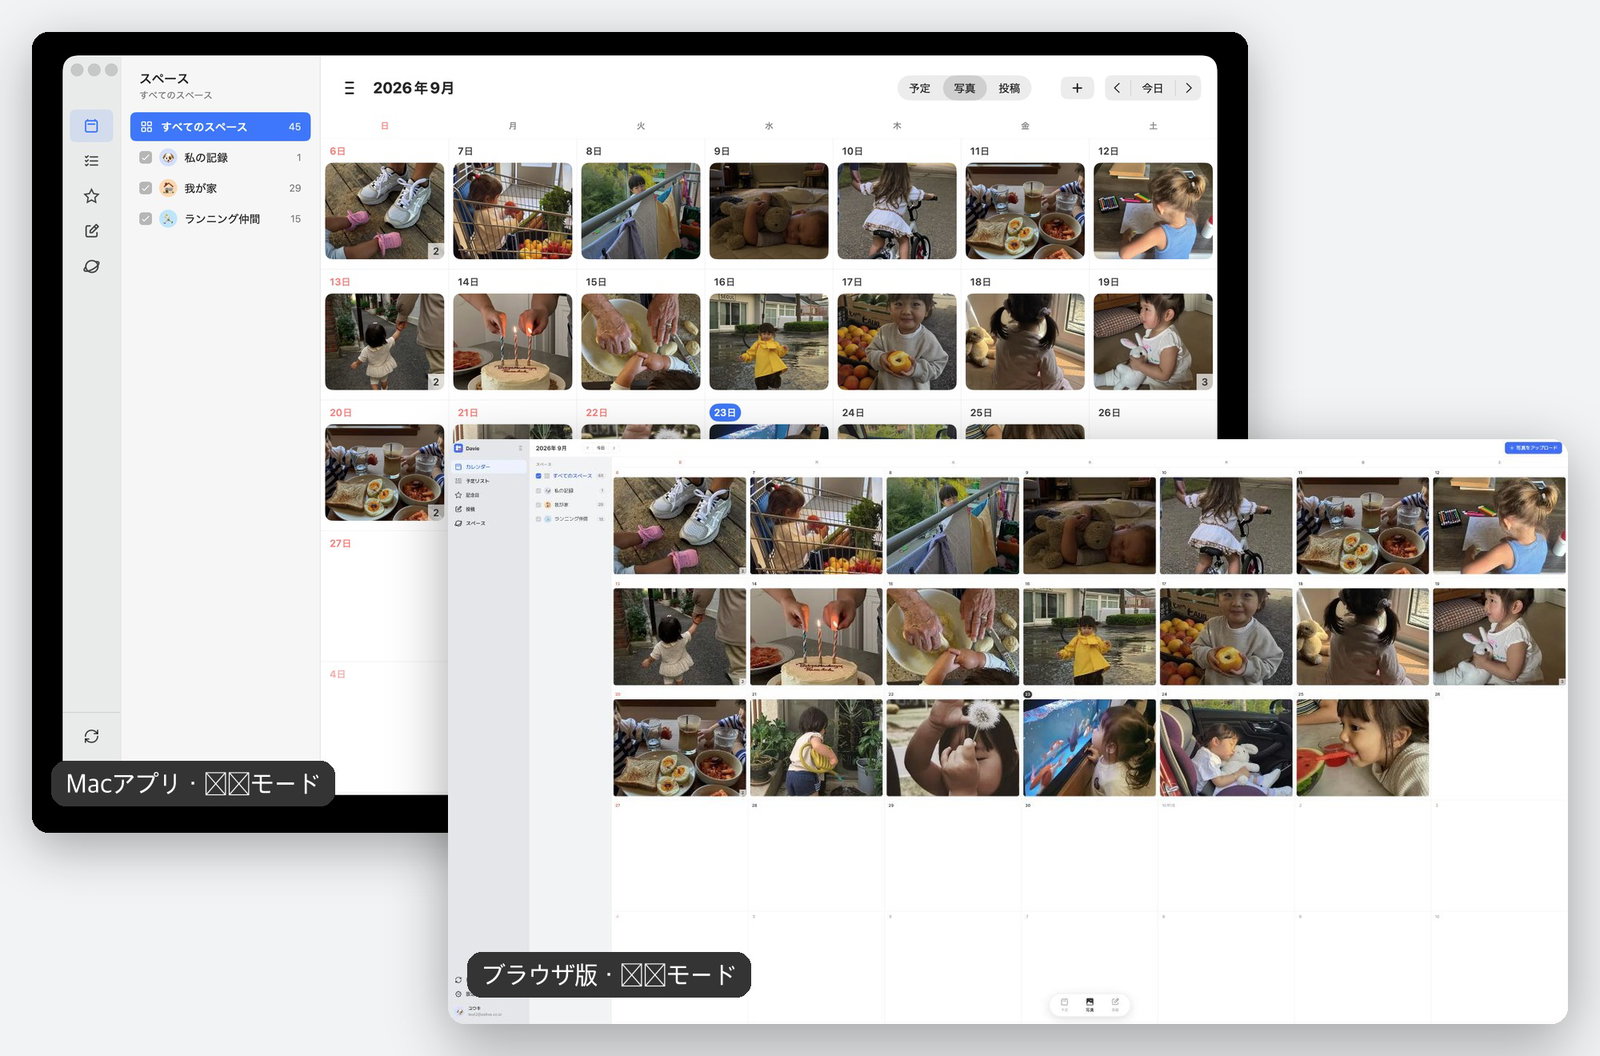Select the highlighted 23日 date in Mac calendar
Image resolution: width=1600 pixels, height=1056 pixels.
coord(725,412)
